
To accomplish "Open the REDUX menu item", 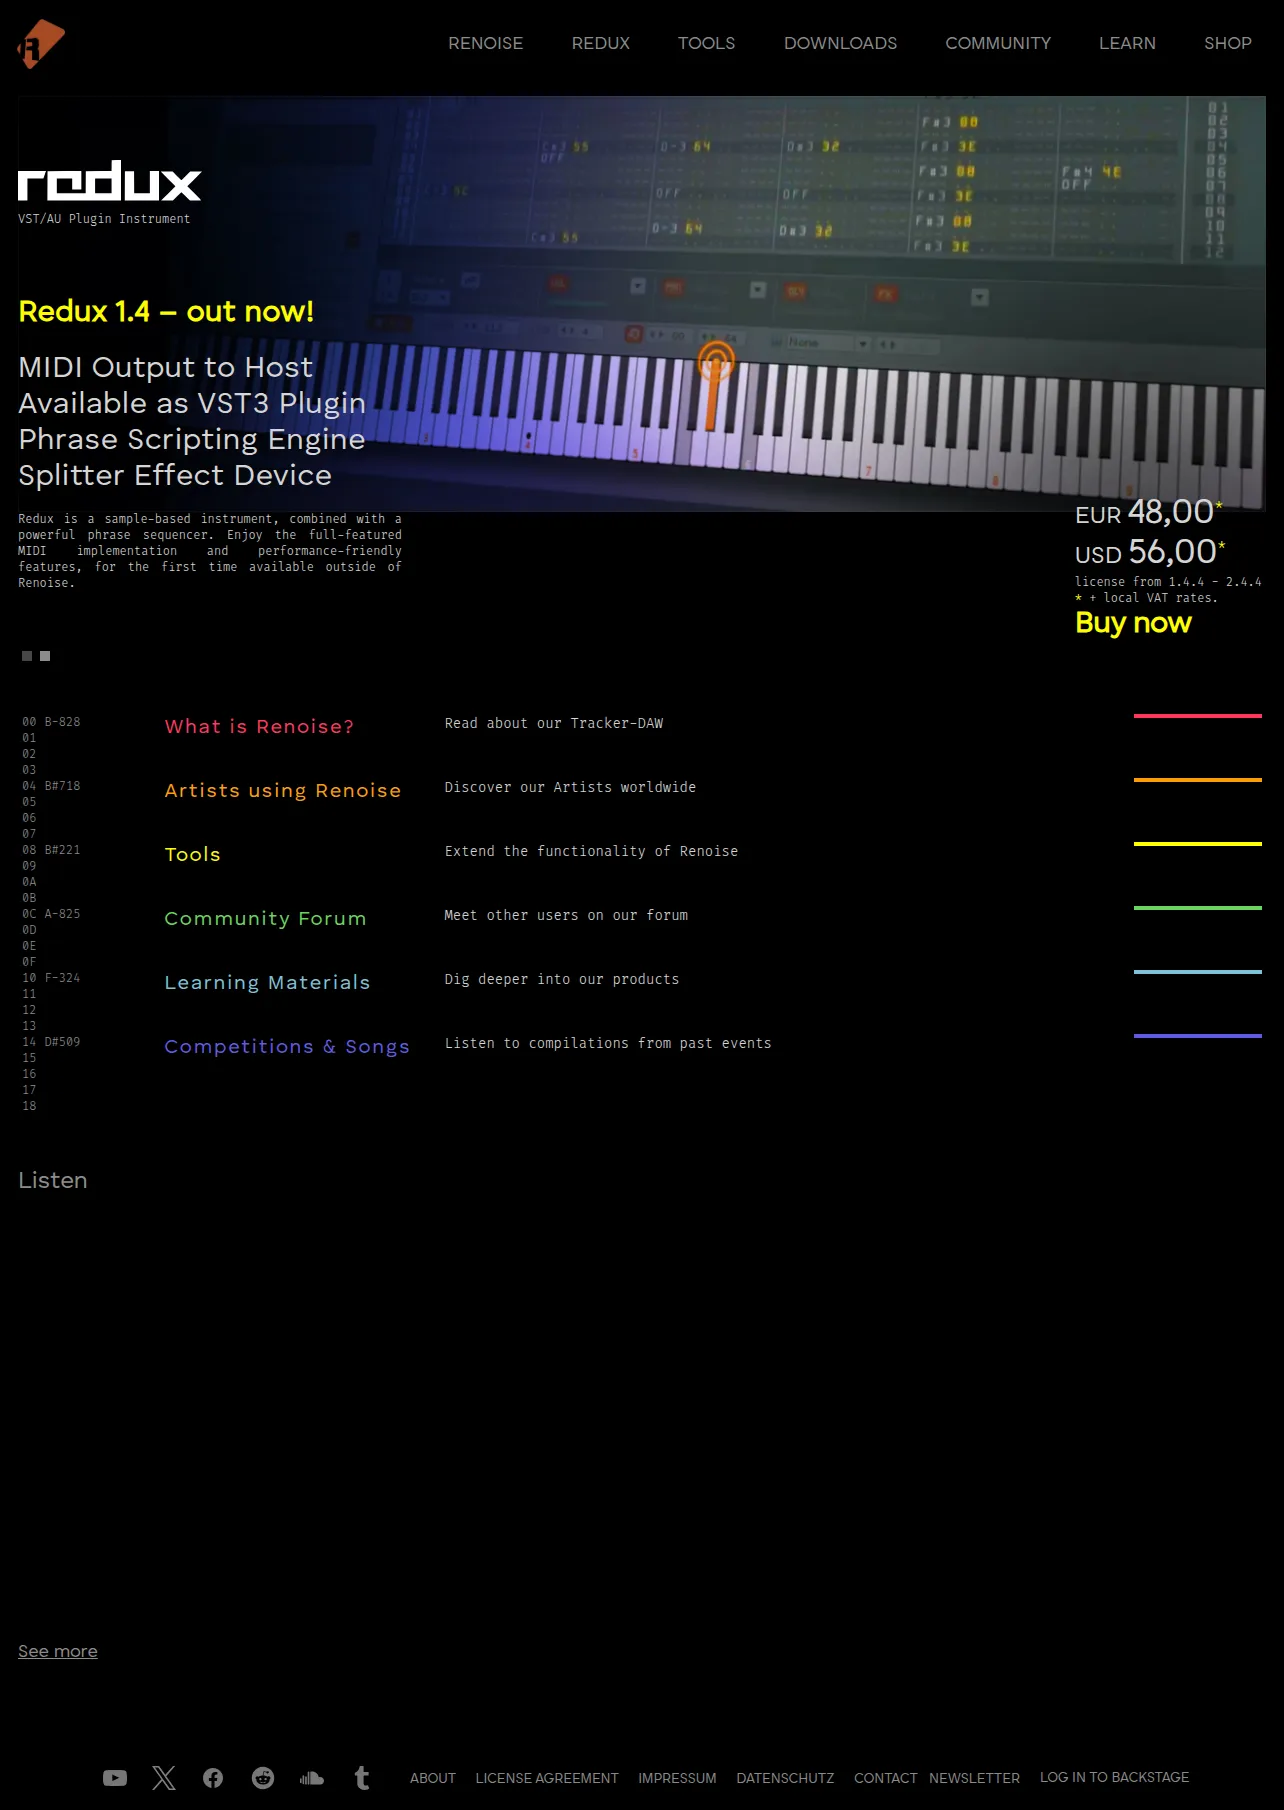I will 601,43.
